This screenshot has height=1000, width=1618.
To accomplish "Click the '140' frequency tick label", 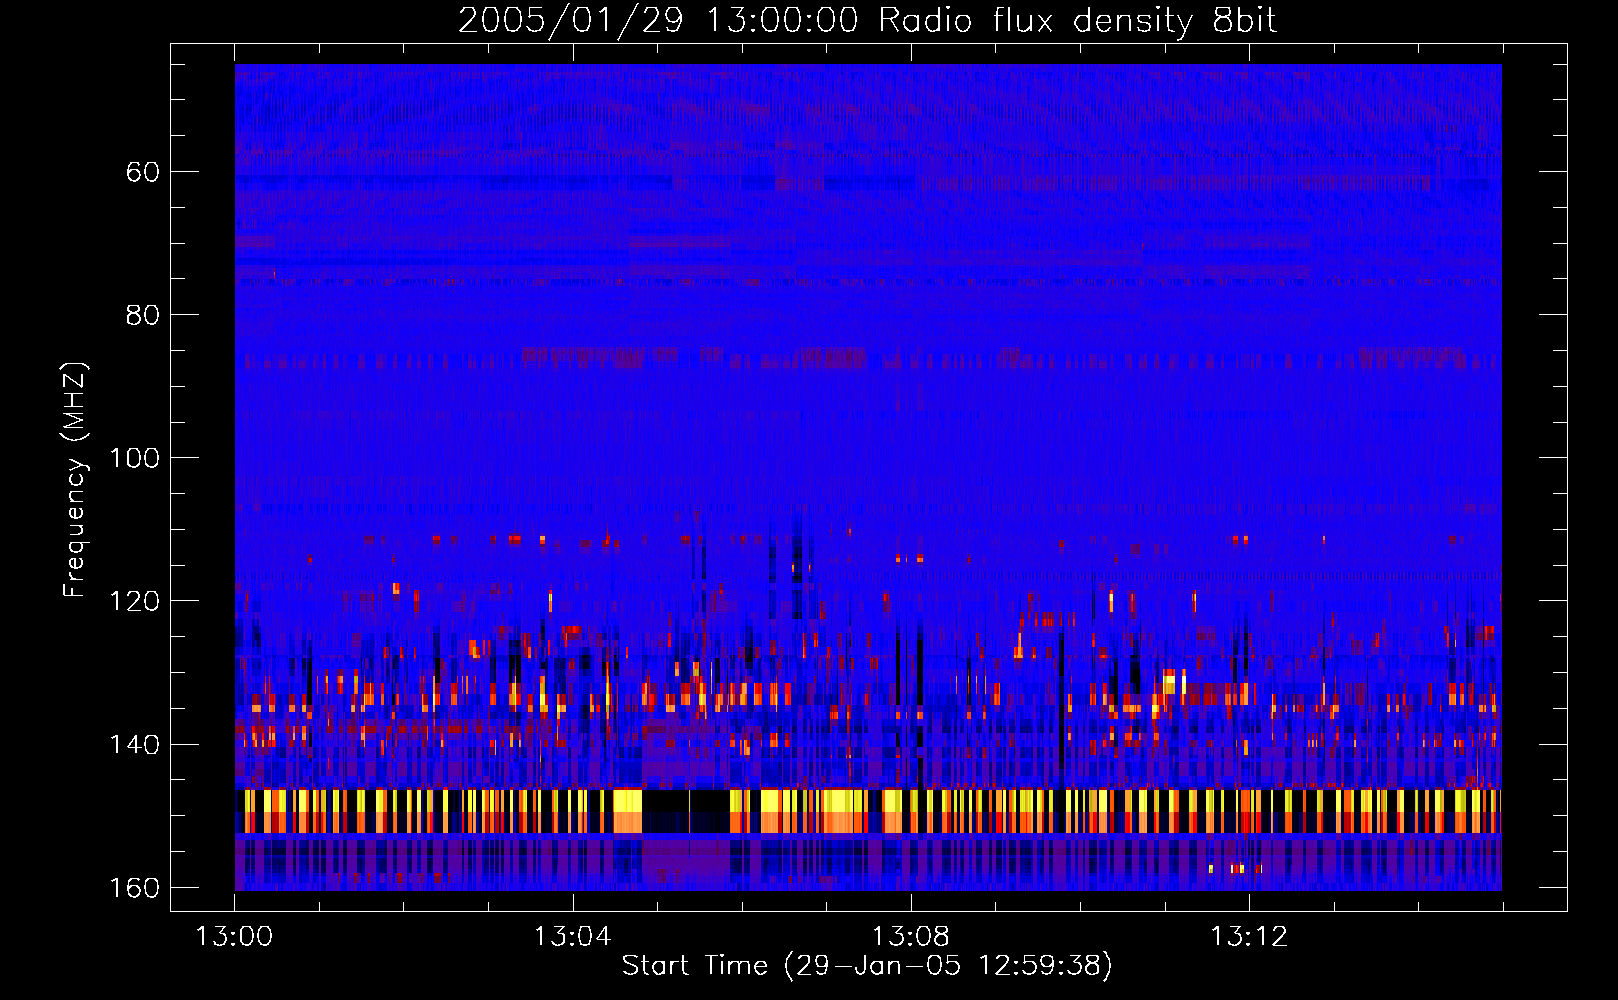I will (133, 745).
